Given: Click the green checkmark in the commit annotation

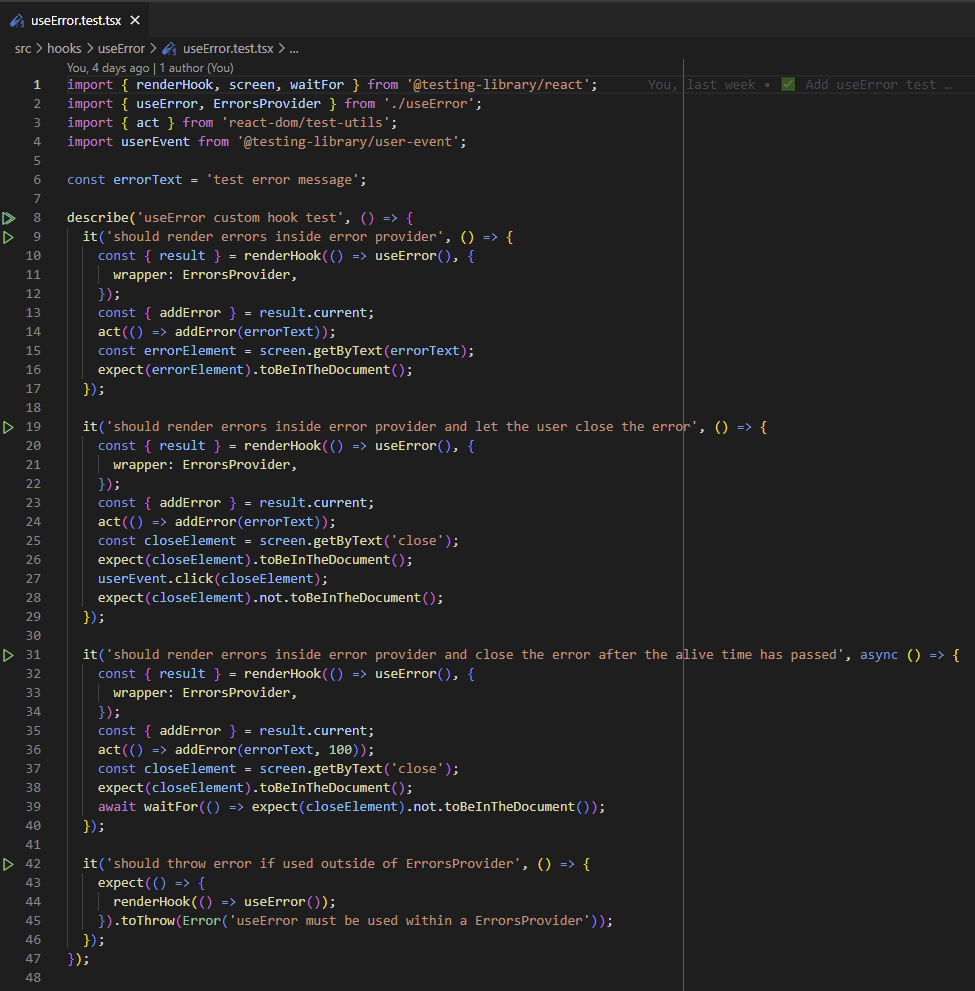Looking at the screenshot, I should pyautogui.click(x=788, y=84).
